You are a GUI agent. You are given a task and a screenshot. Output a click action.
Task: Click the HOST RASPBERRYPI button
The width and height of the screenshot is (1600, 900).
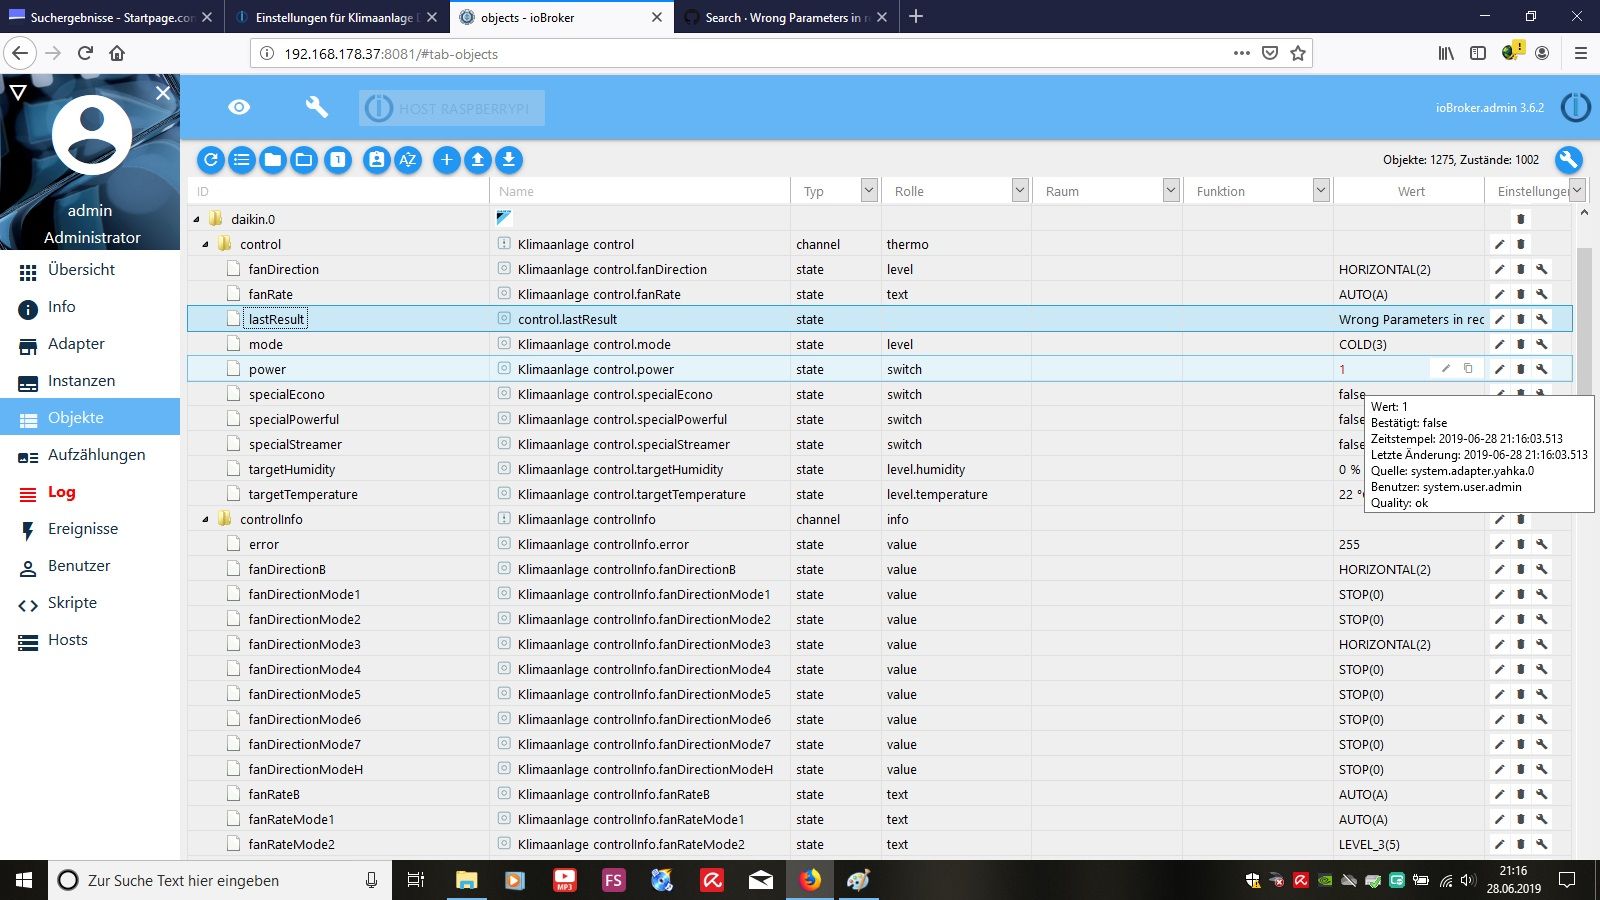(x=452, y=108)
